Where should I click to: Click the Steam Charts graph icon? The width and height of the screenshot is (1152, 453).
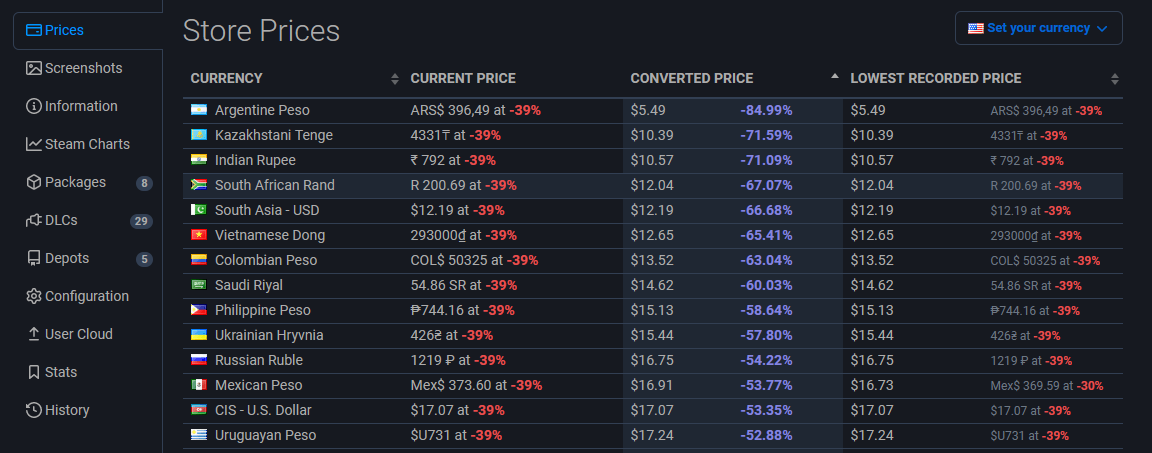point(33,145)
